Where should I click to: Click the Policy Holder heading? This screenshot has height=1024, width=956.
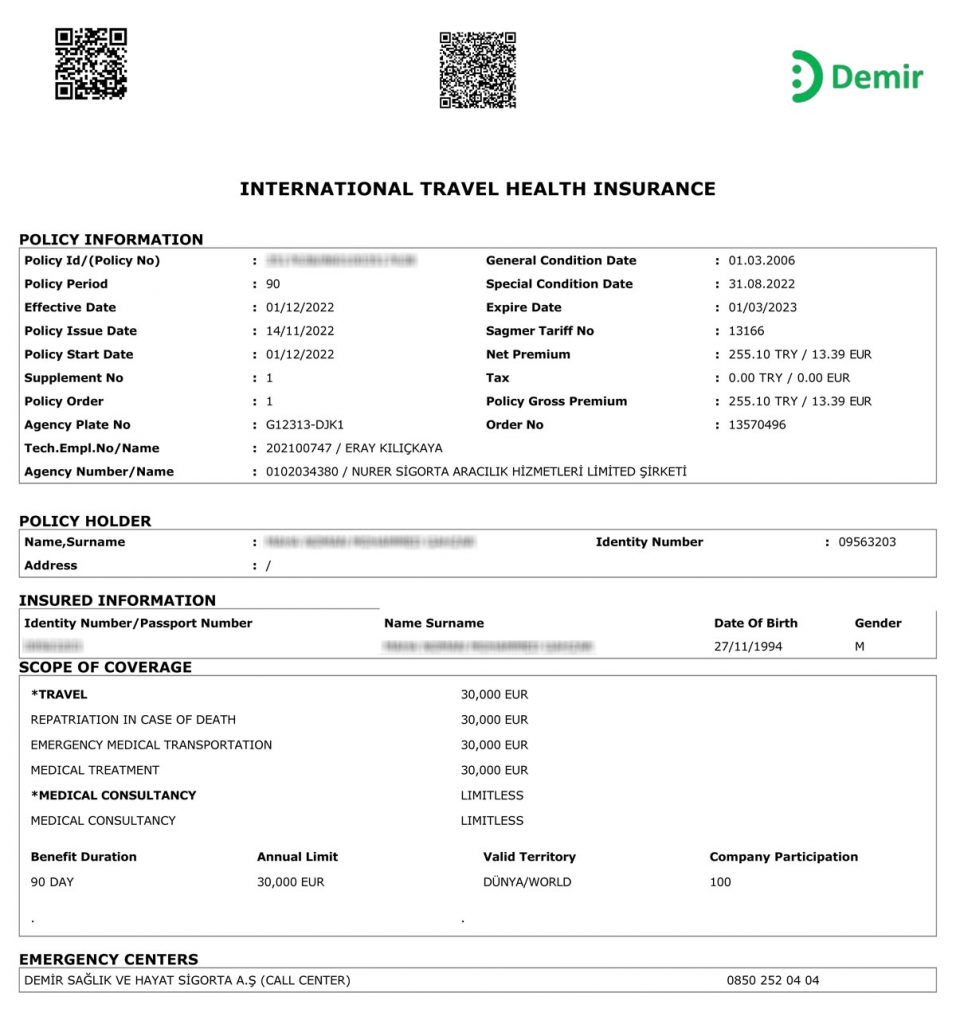(x=85, y=521)
